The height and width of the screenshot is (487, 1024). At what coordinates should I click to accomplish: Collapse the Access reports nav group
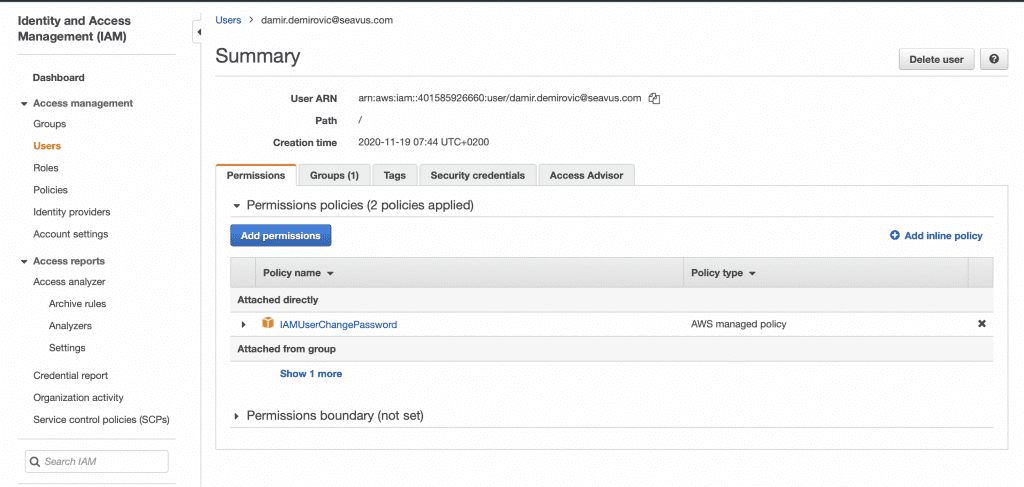(24, 261)
